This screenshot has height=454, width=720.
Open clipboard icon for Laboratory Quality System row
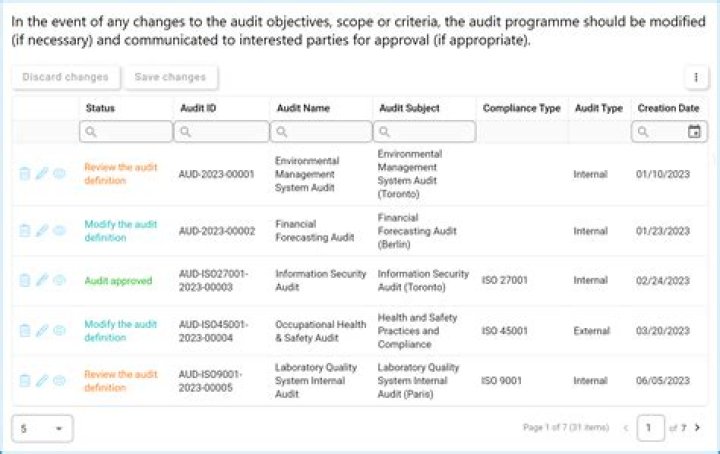point(25,381)
